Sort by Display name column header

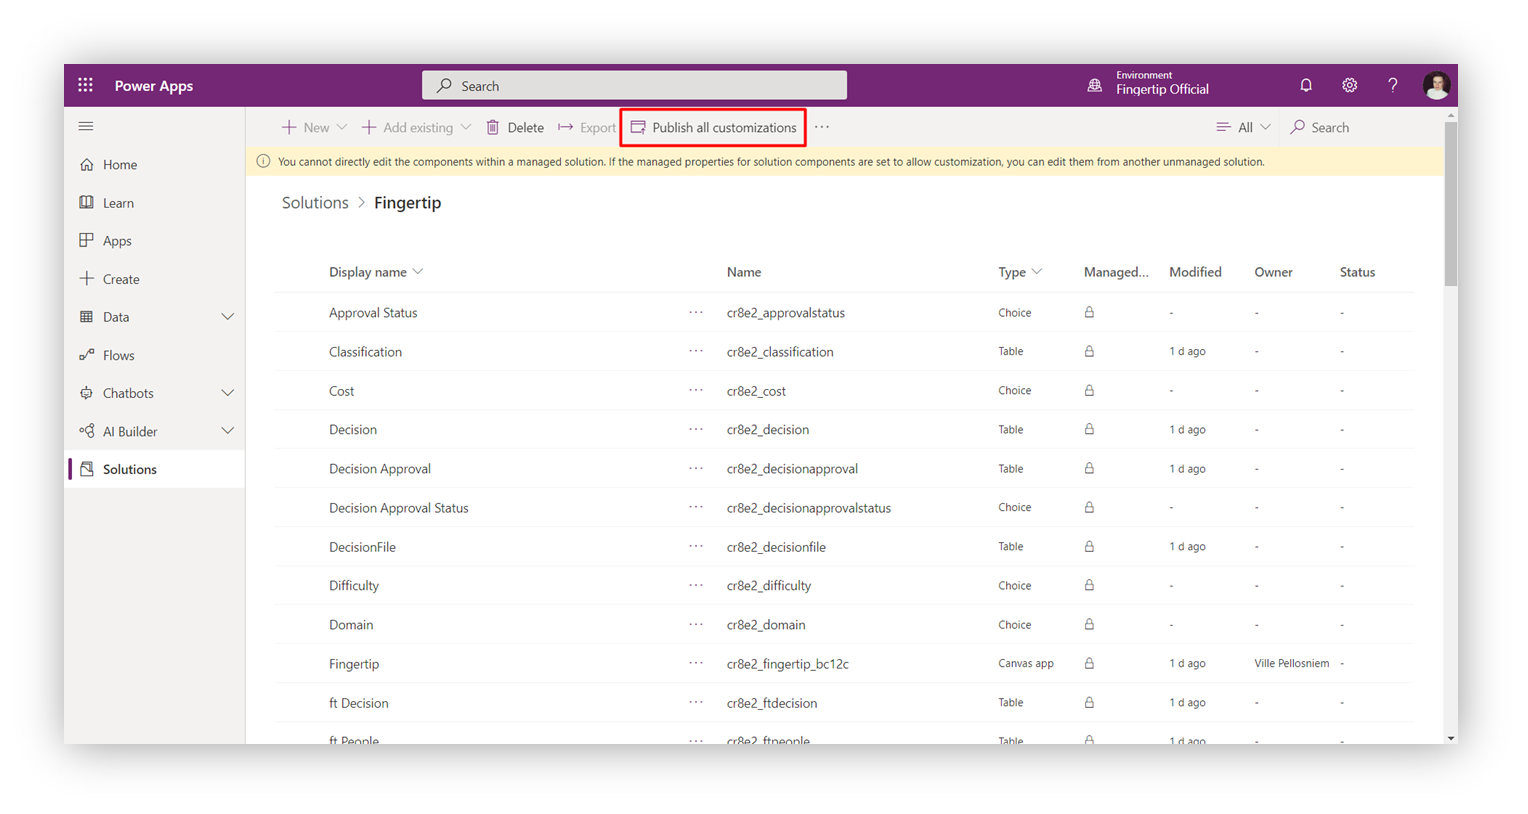pyautogui.click(x=376, y=272)
